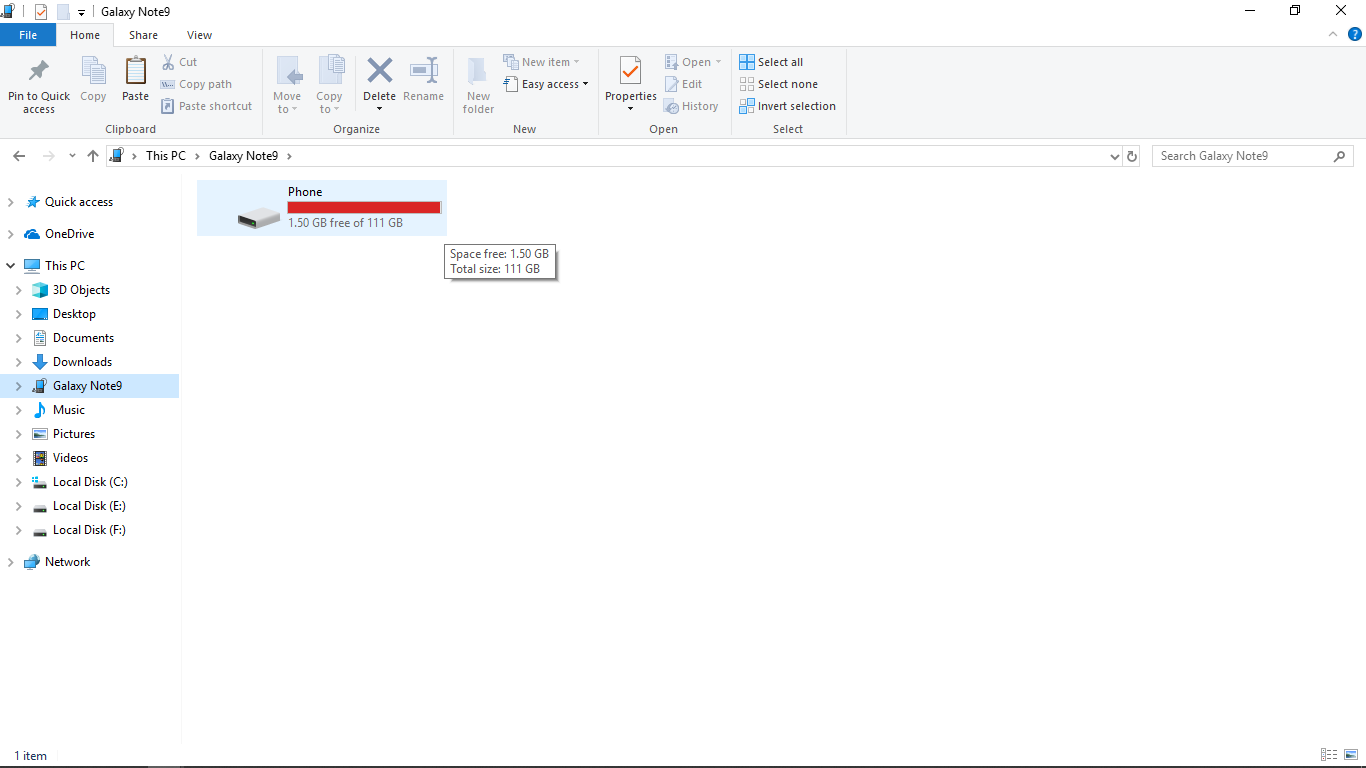Viewport: 1366px width, 768px height.
Task: Click the Cut scissors icon
Action: coord(168,62)
